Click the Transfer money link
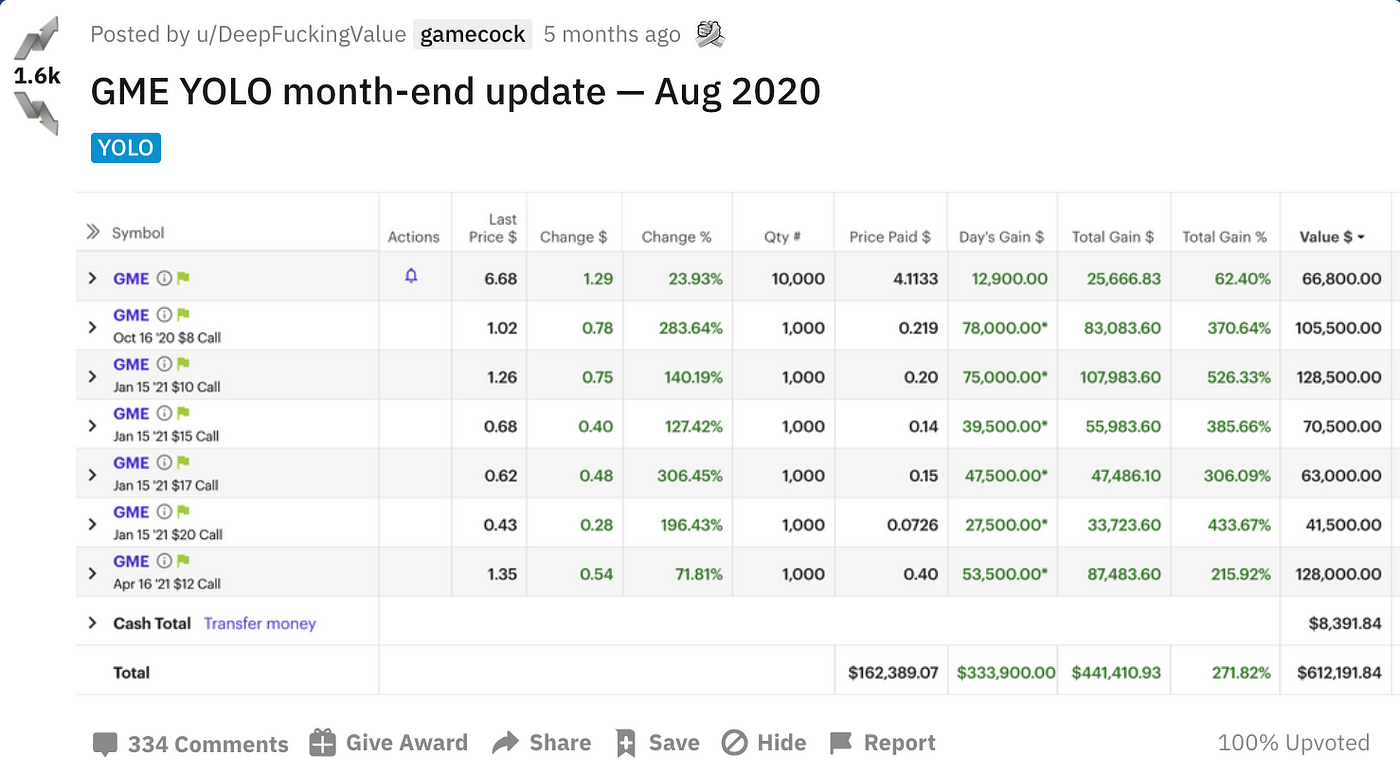Viewport: 1400px width, 777px height. tap(260, 623)
